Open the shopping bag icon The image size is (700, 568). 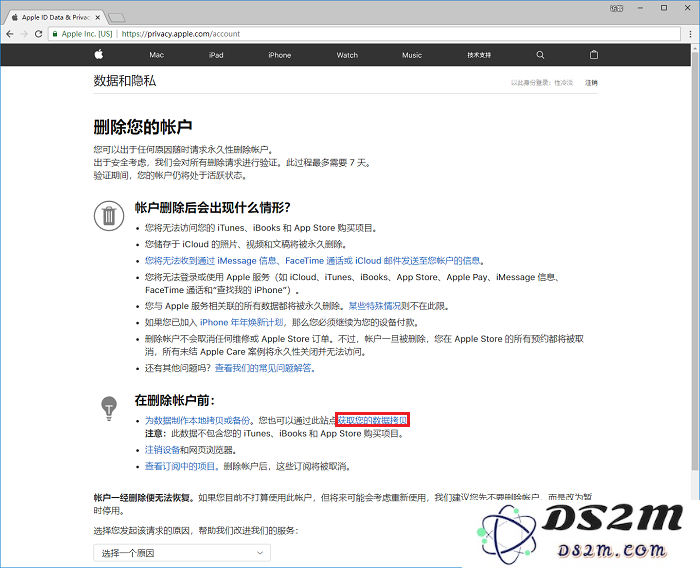594,54
